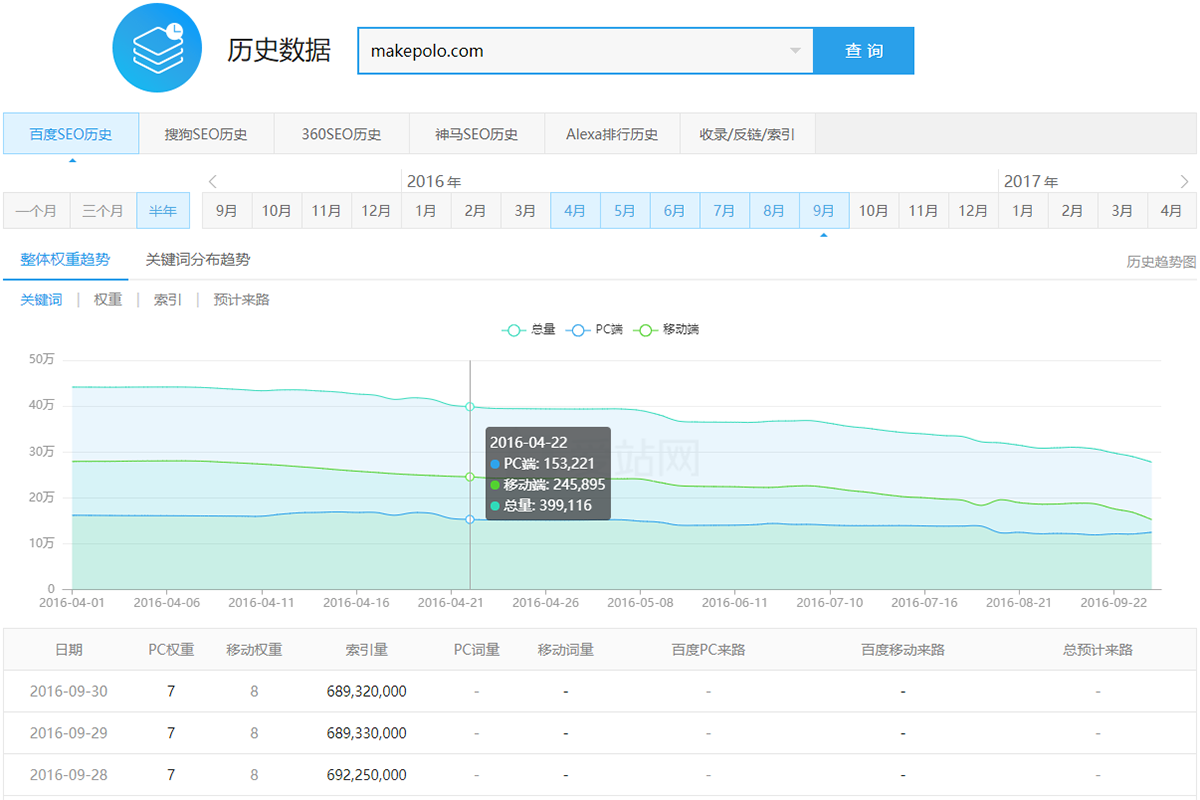
Task: Toggle the 总量 legend series
Action: click(530, 330)
